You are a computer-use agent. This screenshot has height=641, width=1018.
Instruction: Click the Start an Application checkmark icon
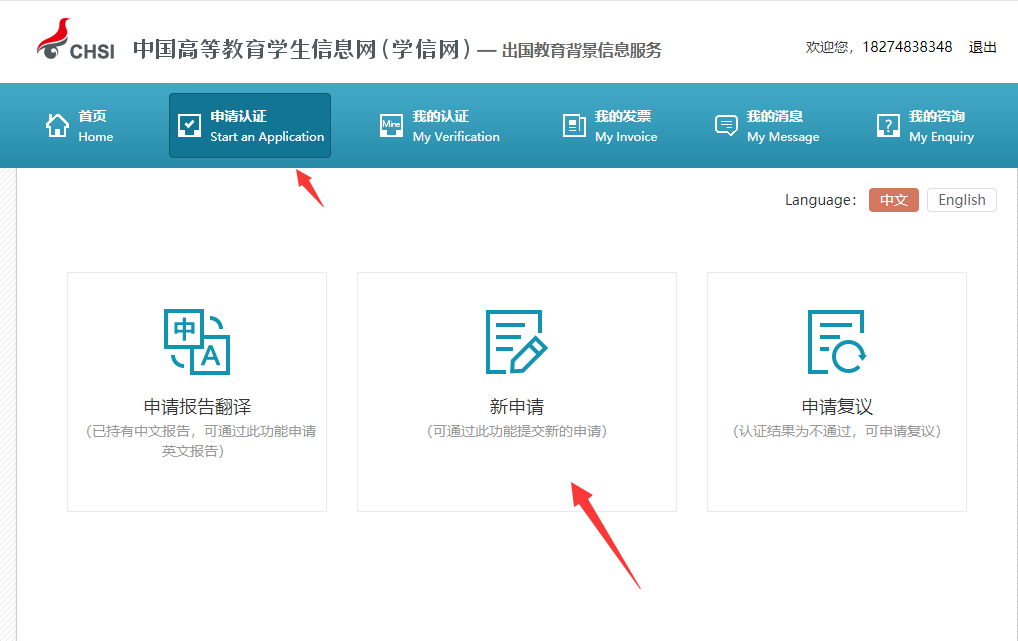pyautogui.click(x=189, y=126)
